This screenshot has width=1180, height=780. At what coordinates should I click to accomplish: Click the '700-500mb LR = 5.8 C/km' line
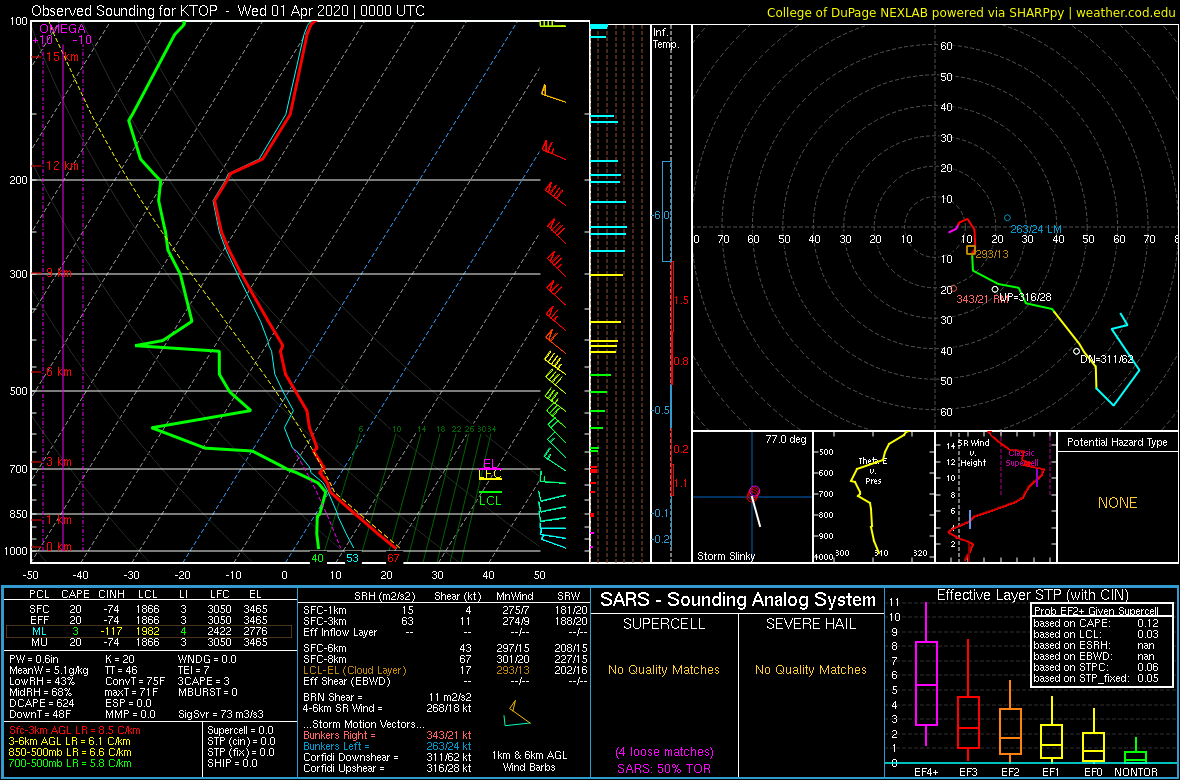[x=69, y=763]
